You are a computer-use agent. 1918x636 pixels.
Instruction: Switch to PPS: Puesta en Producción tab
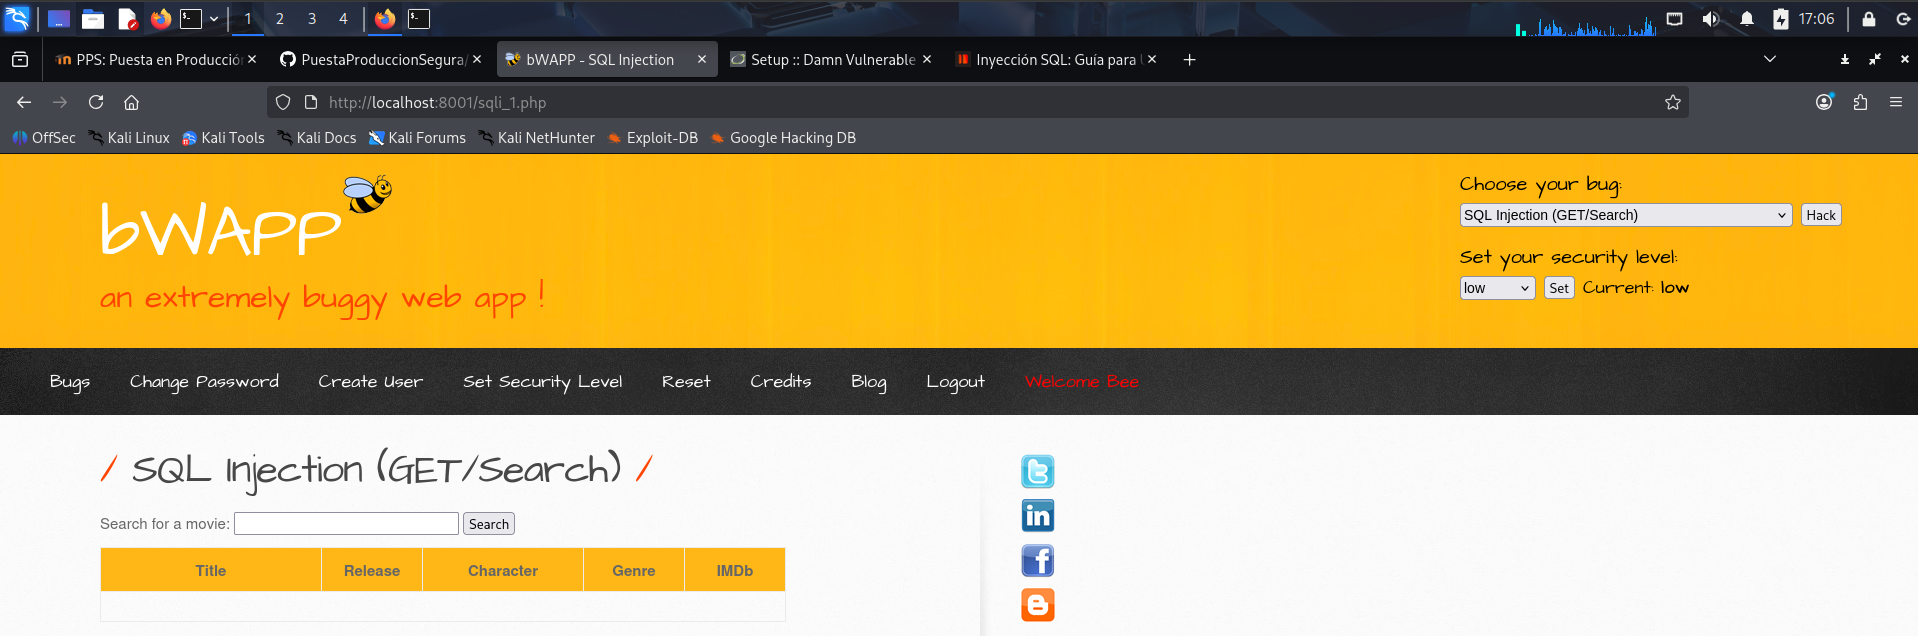[x=157, y=60]
